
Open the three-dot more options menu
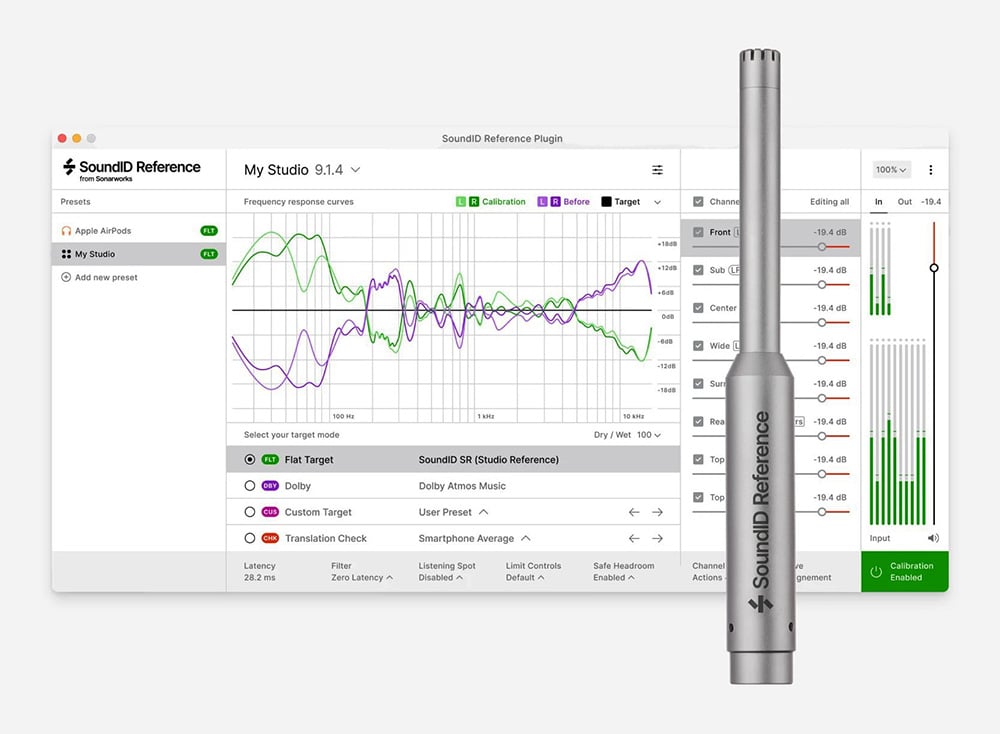930,170
